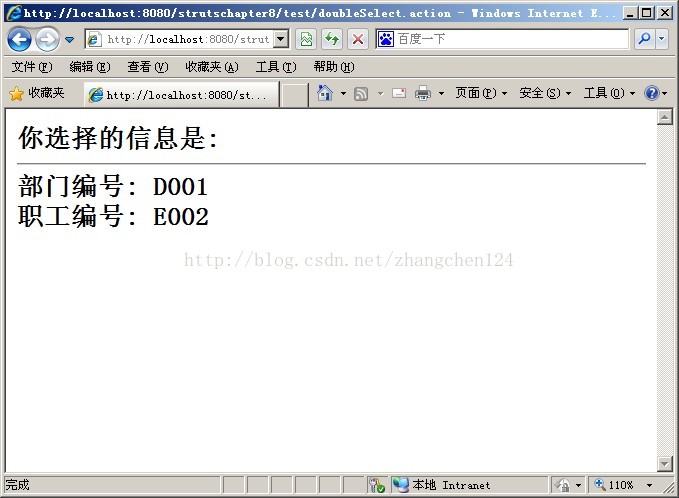
Task: Maximize the Internet Explorer window
Action: tap(647, 13)
